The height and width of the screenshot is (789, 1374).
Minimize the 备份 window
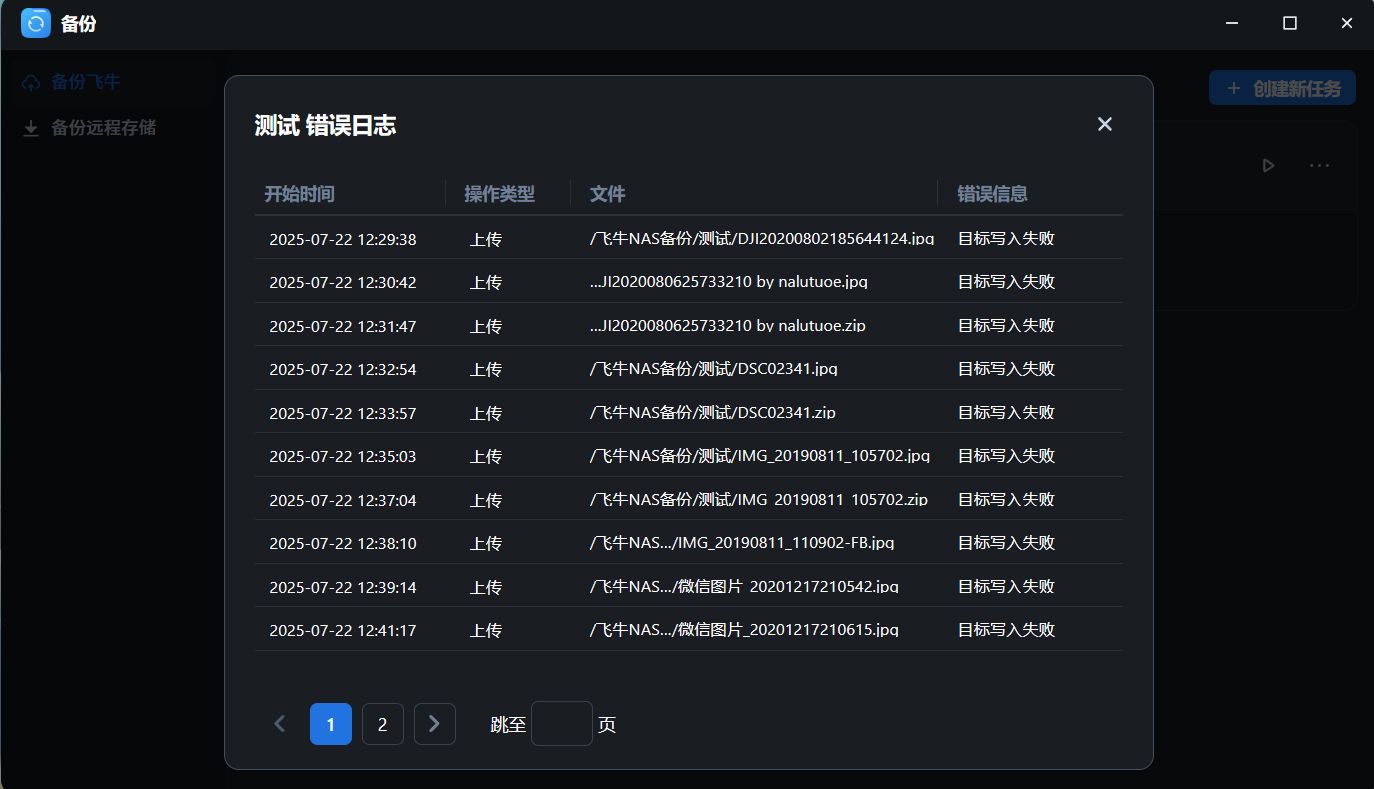tap(1233, 23)
